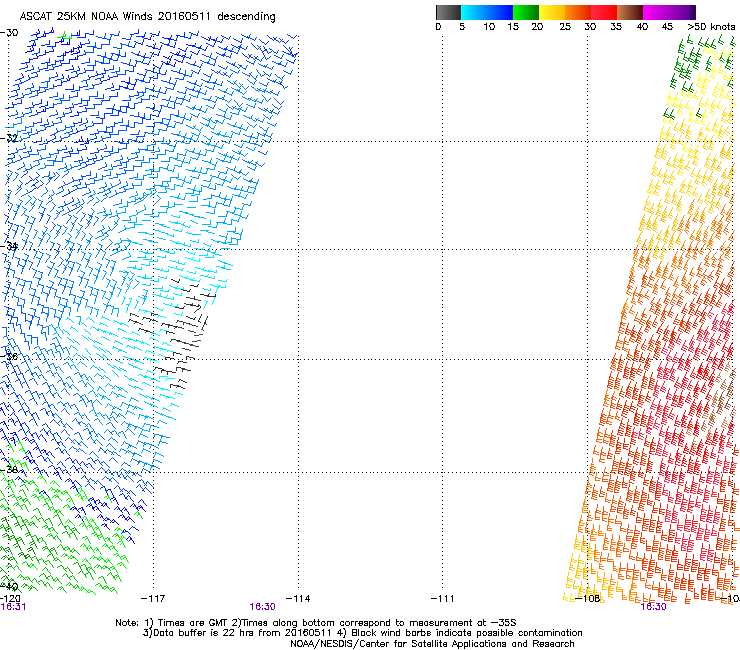Click the -38 latitude axis label

coord(9,469)
